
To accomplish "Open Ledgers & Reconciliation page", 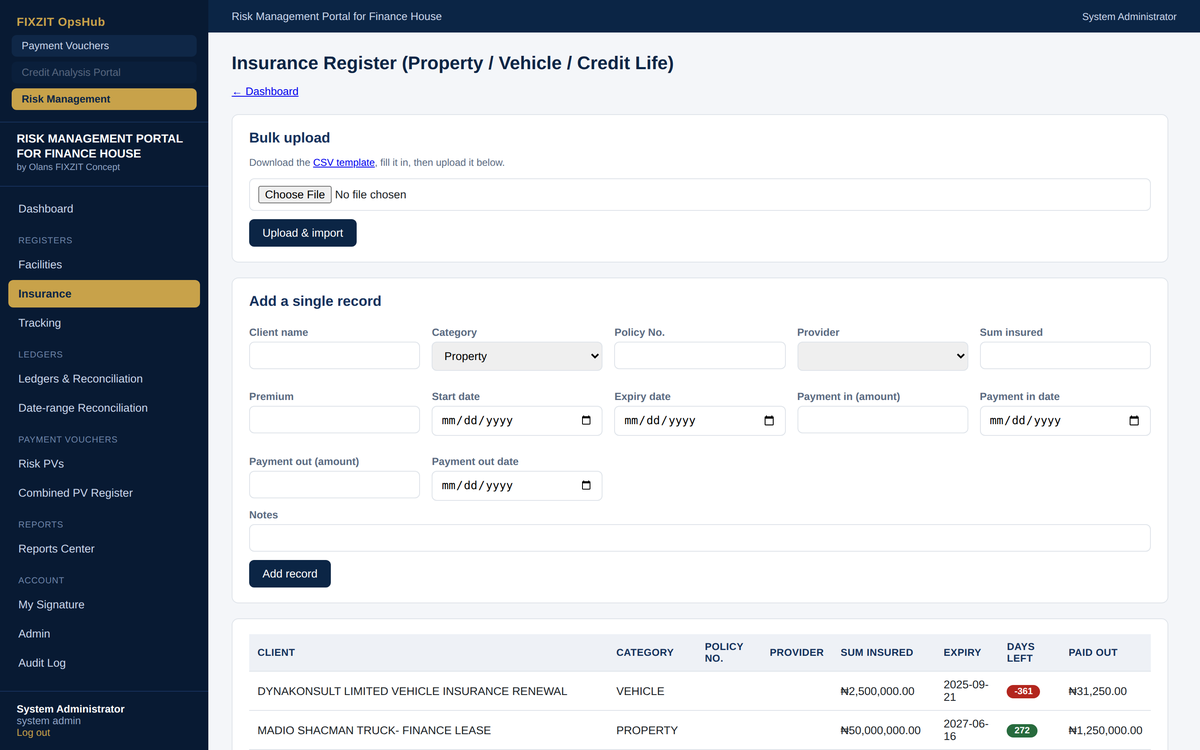I will point(104,379).
